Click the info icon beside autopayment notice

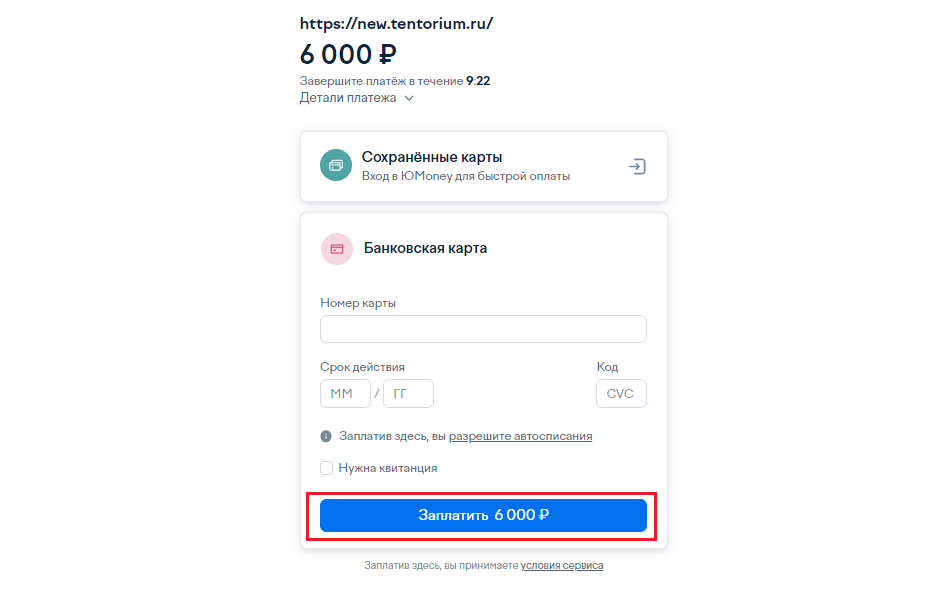326,436
